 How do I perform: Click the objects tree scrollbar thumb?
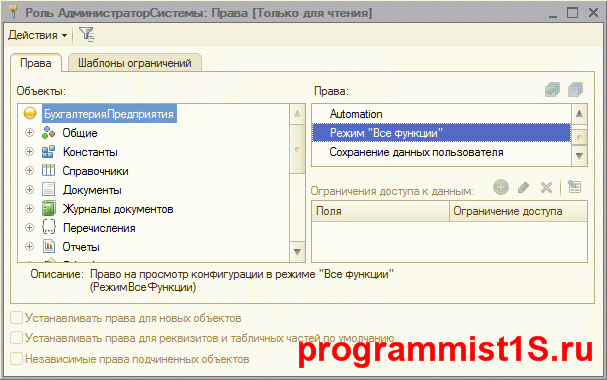tap(297, 149)
